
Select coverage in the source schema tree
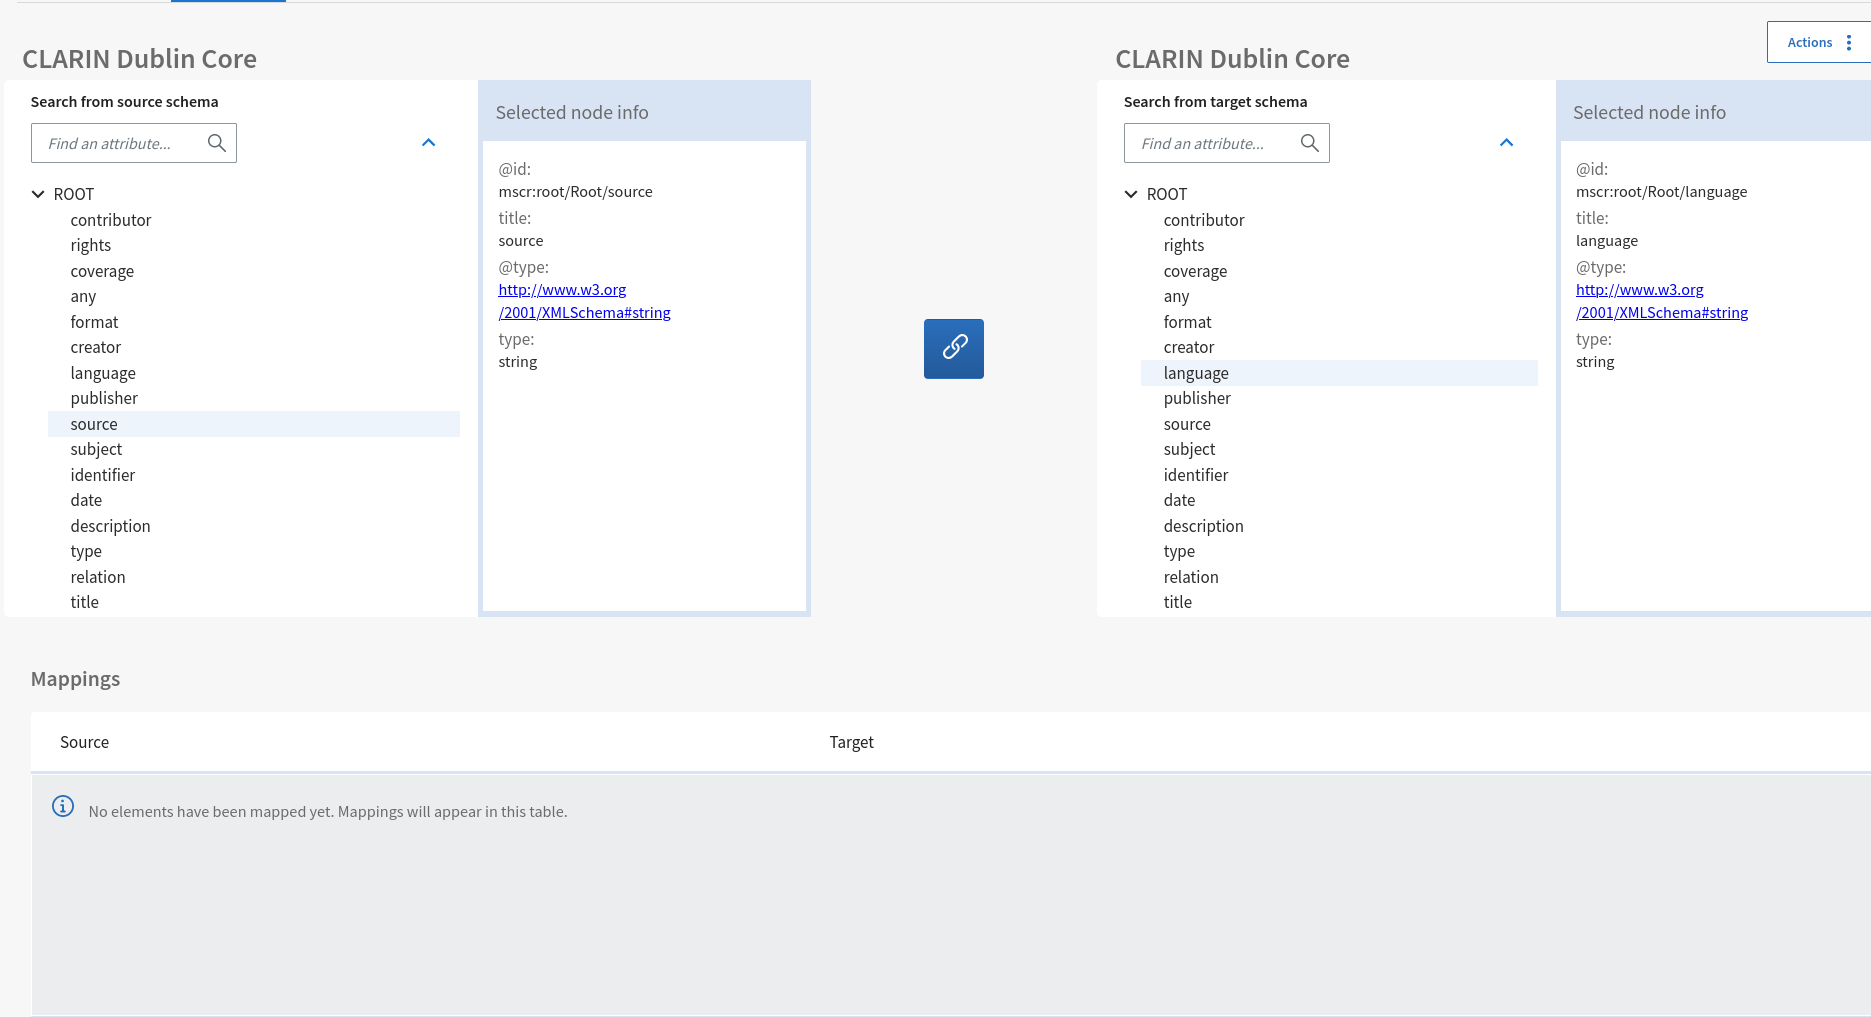click(x=102, y=271)
